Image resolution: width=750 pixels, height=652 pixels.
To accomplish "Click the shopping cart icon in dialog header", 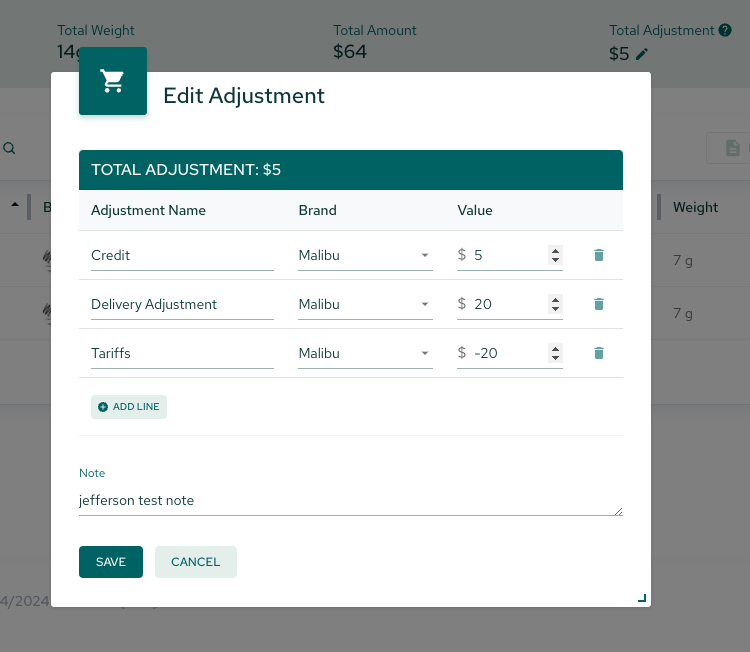I will point(112,81).
